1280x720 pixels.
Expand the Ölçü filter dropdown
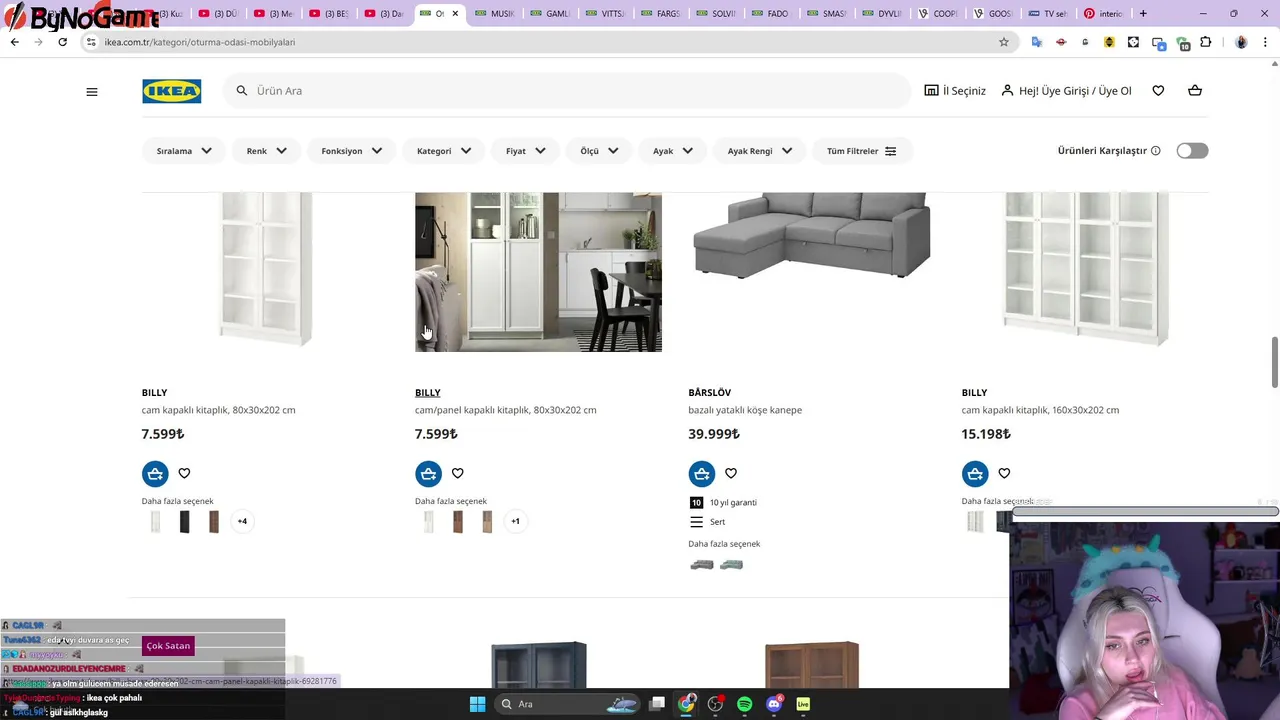[x=599, y=151]
